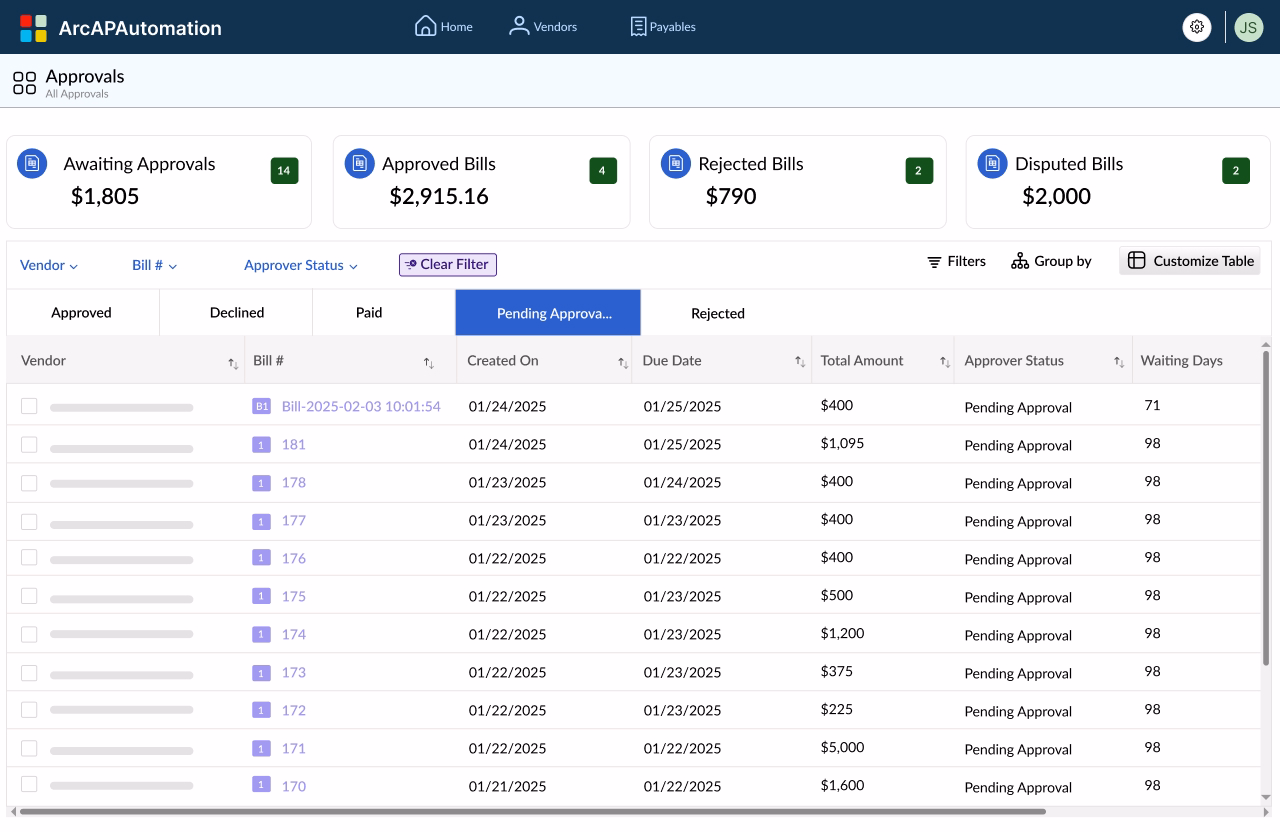This screenshot has width=1280, height=832.
Task: Click the badge icon next to bill 173
Action: tap(261, 672)
